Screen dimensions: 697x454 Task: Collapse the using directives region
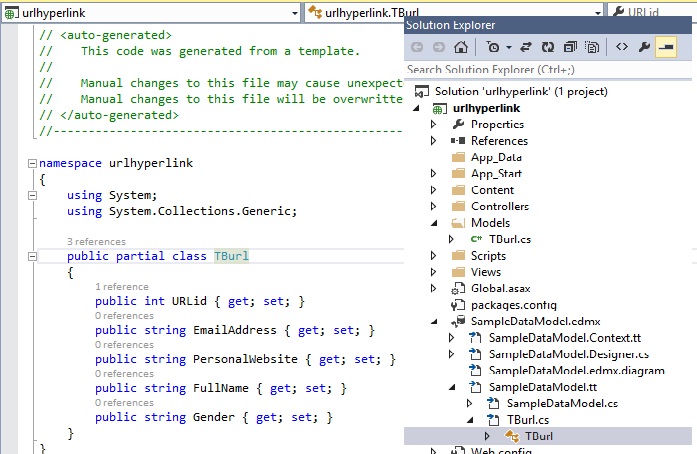[32, 196]
